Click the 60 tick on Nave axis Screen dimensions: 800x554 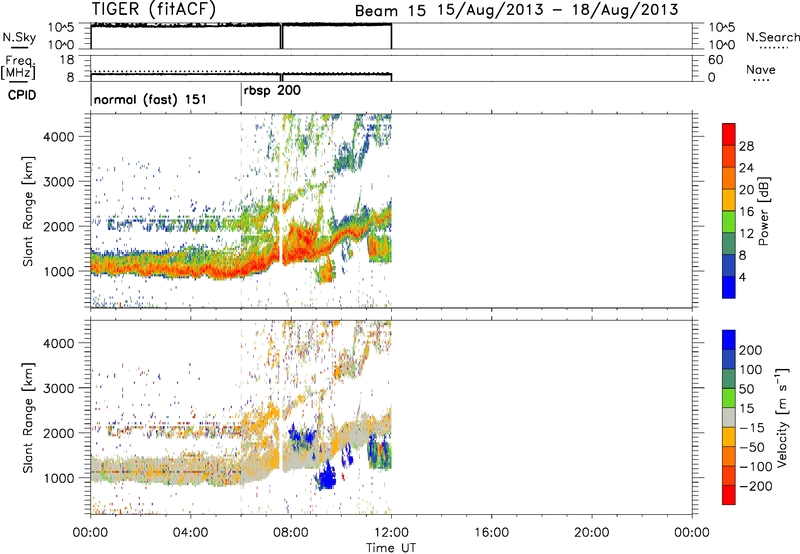pyautogui.click(x=716, y=60)
